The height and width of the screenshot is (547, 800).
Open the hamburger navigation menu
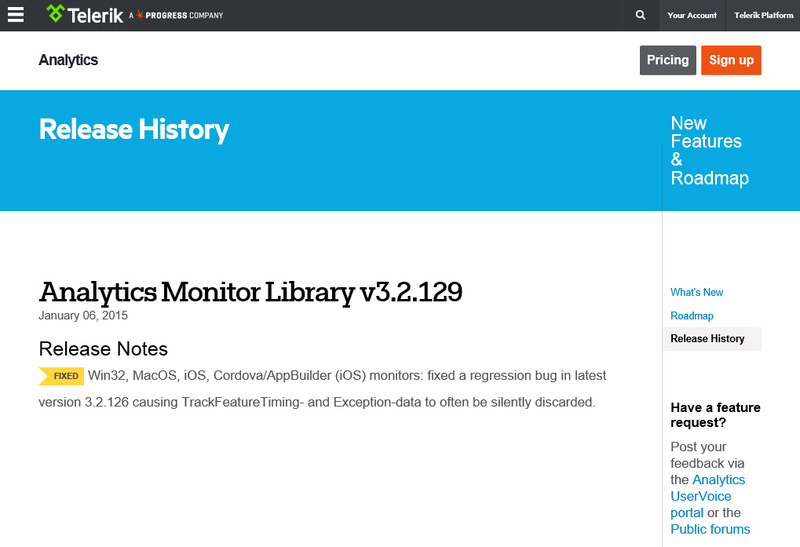15,15
